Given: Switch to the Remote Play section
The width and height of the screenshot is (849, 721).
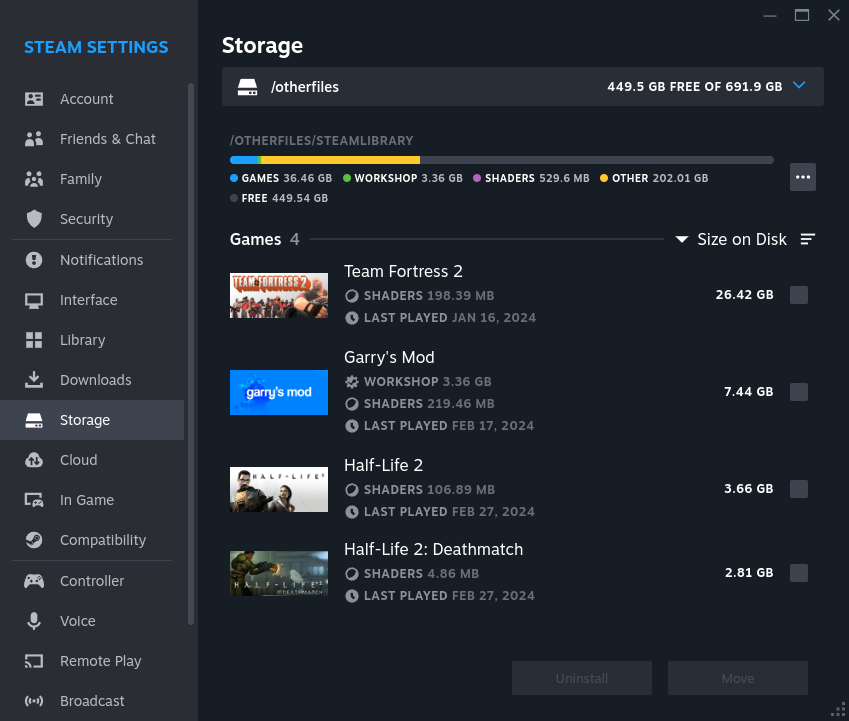Looking at the screenshot, I should point(100,661).
